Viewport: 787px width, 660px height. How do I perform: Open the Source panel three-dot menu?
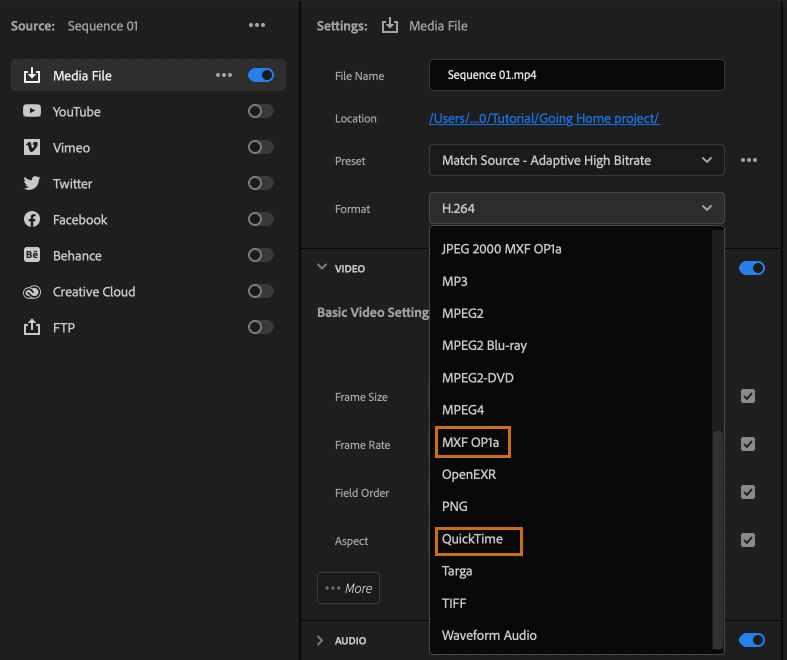(x=257, y=25)
